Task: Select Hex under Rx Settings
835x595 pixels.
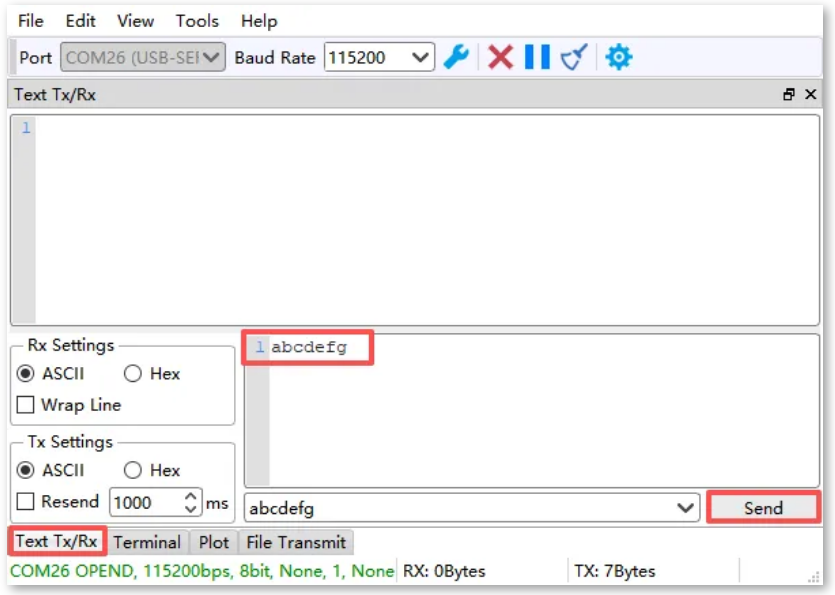Action: 133,374
